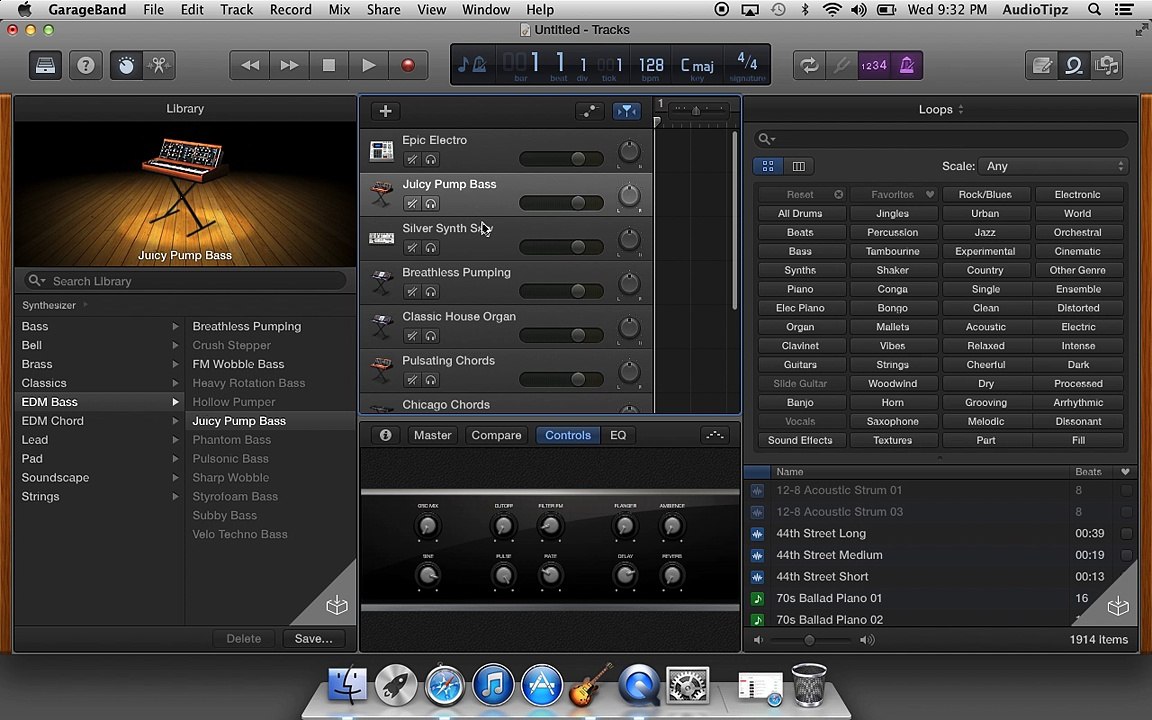Select the Controls tab
1152x720 pixels.
tap(567, 435)
